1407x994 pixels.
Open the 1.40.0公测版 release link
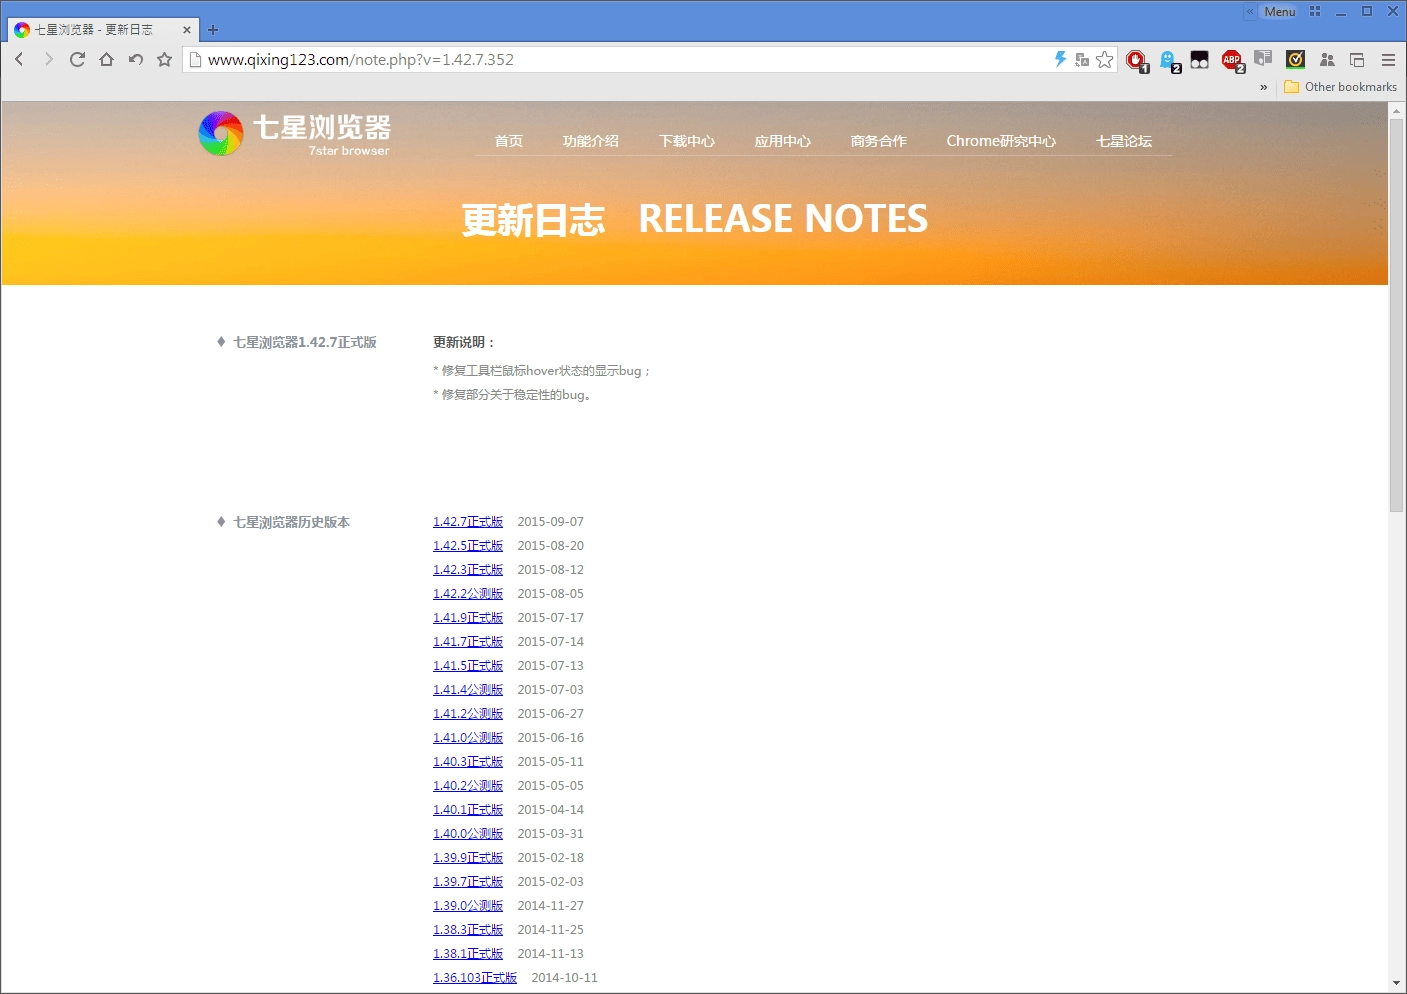click(x=468, y=834)
